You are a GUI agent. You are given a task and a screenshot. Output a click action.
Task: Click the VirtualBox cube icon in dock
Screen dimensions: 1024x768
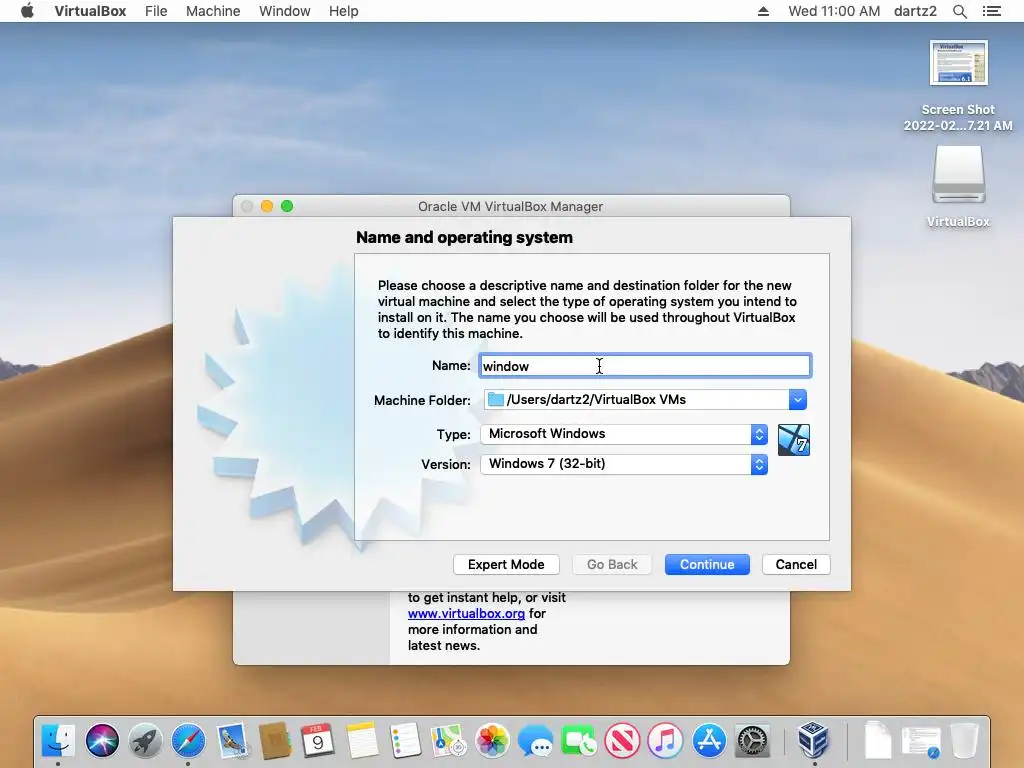point(814,739)
